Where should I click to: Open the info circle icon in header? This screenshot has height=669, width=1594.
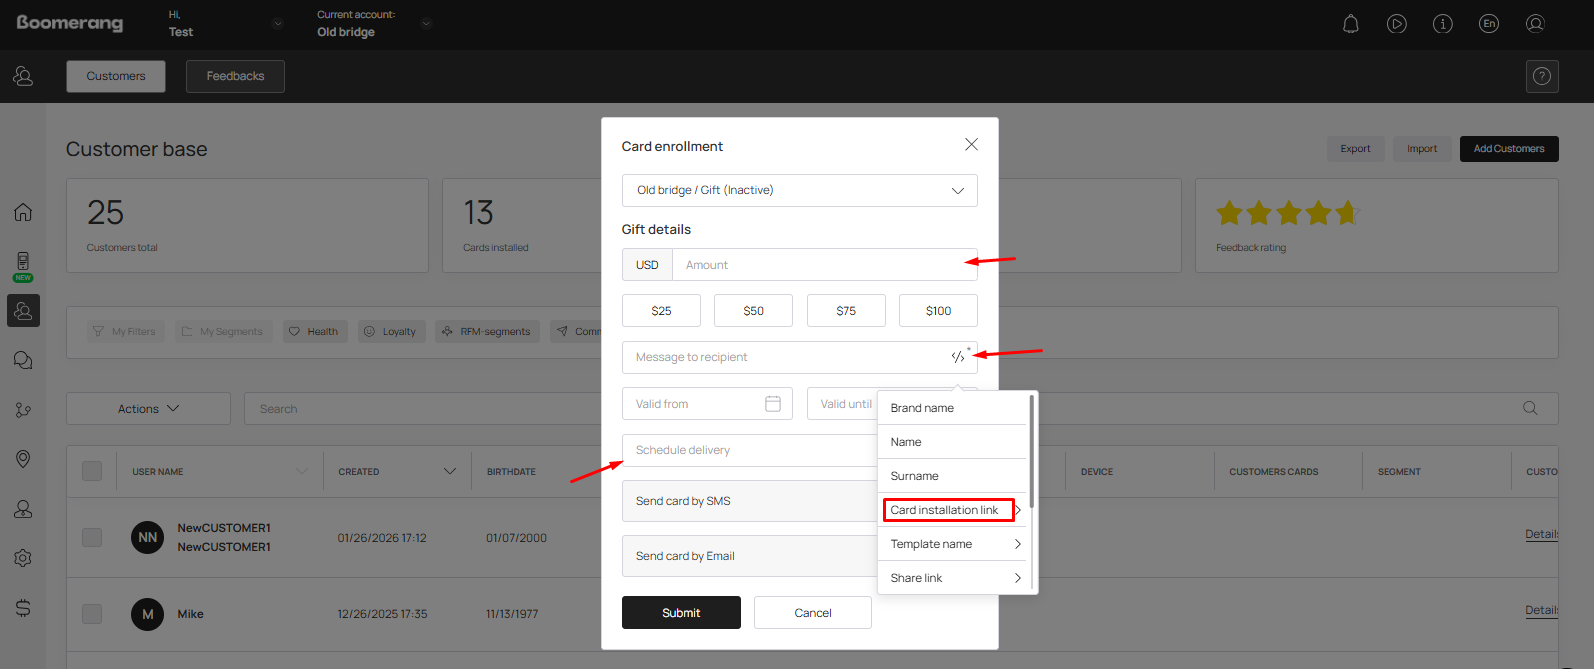[x=1442, y=24]
